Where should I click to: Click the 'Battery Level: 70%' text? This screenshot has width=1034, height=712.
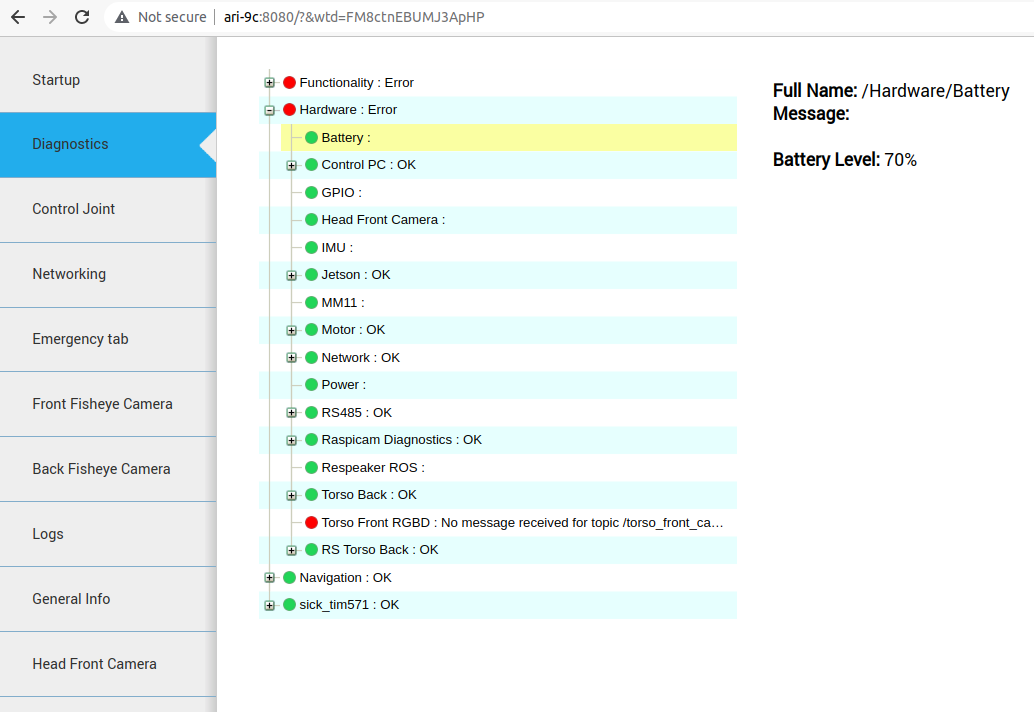click(845, 160)
